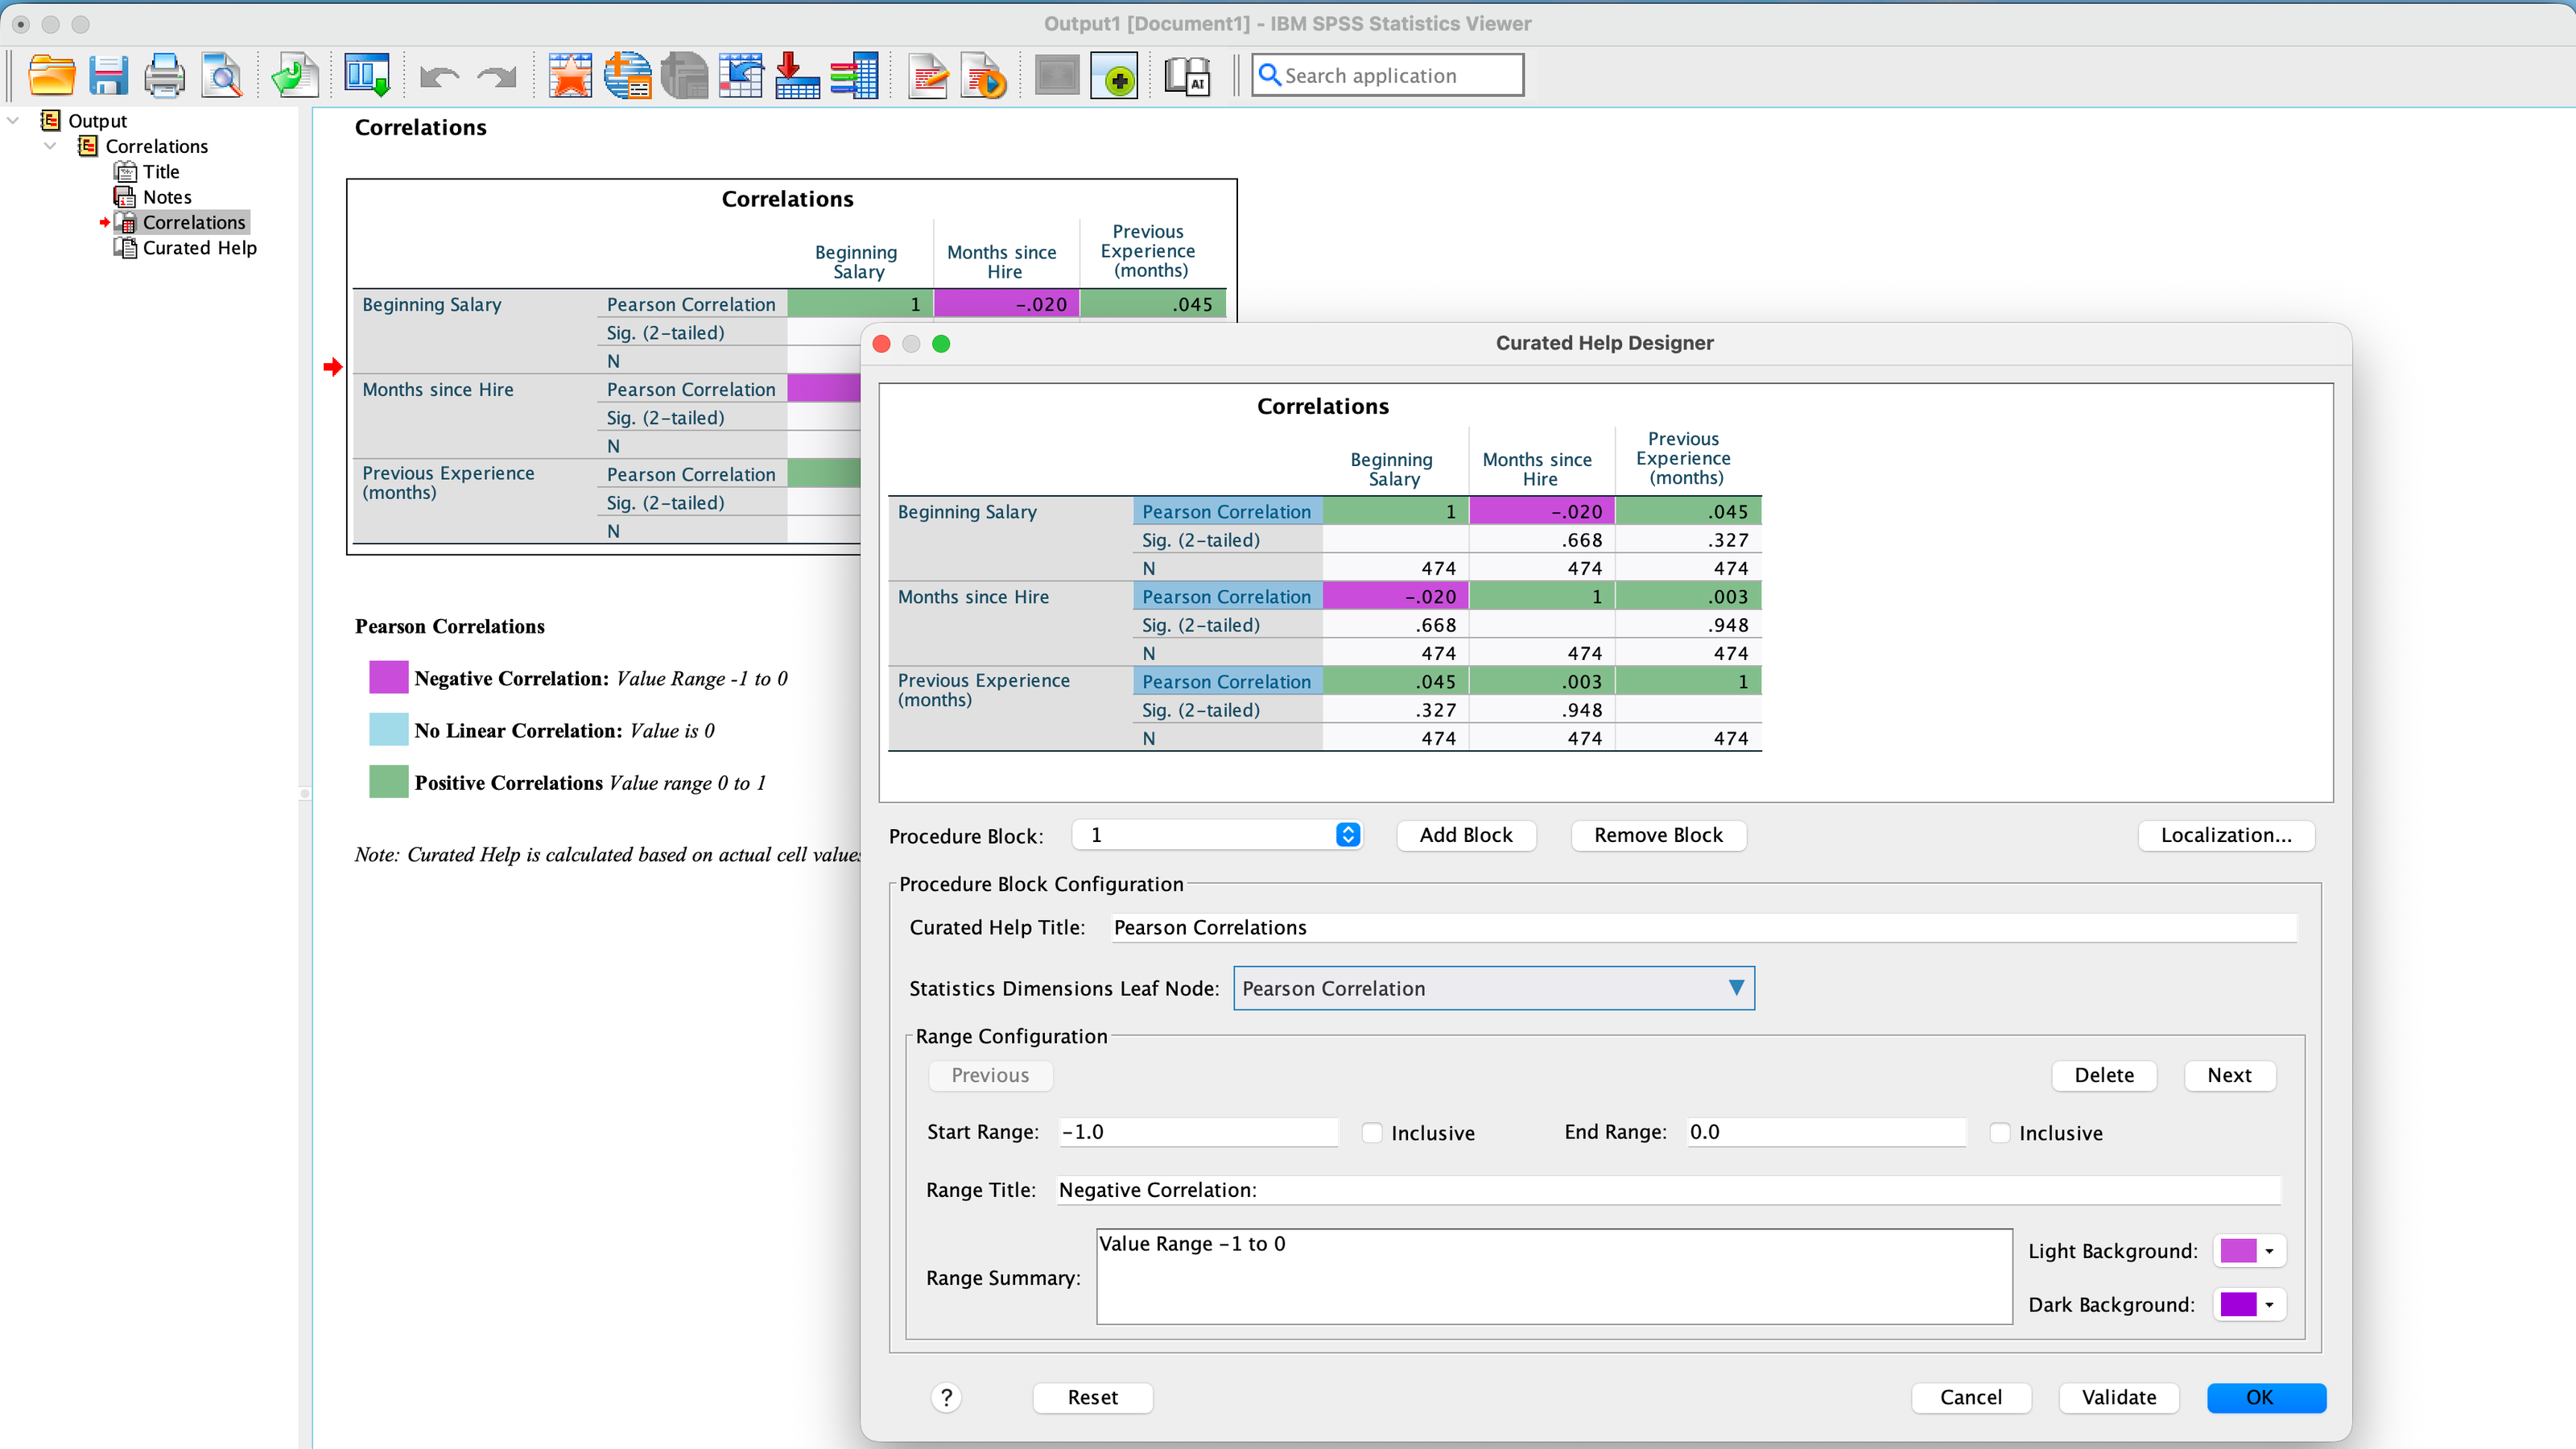Click the page with play button run icon
Image resolution: width=2576 pixels, height=1449 pixels.
point(984,76)
